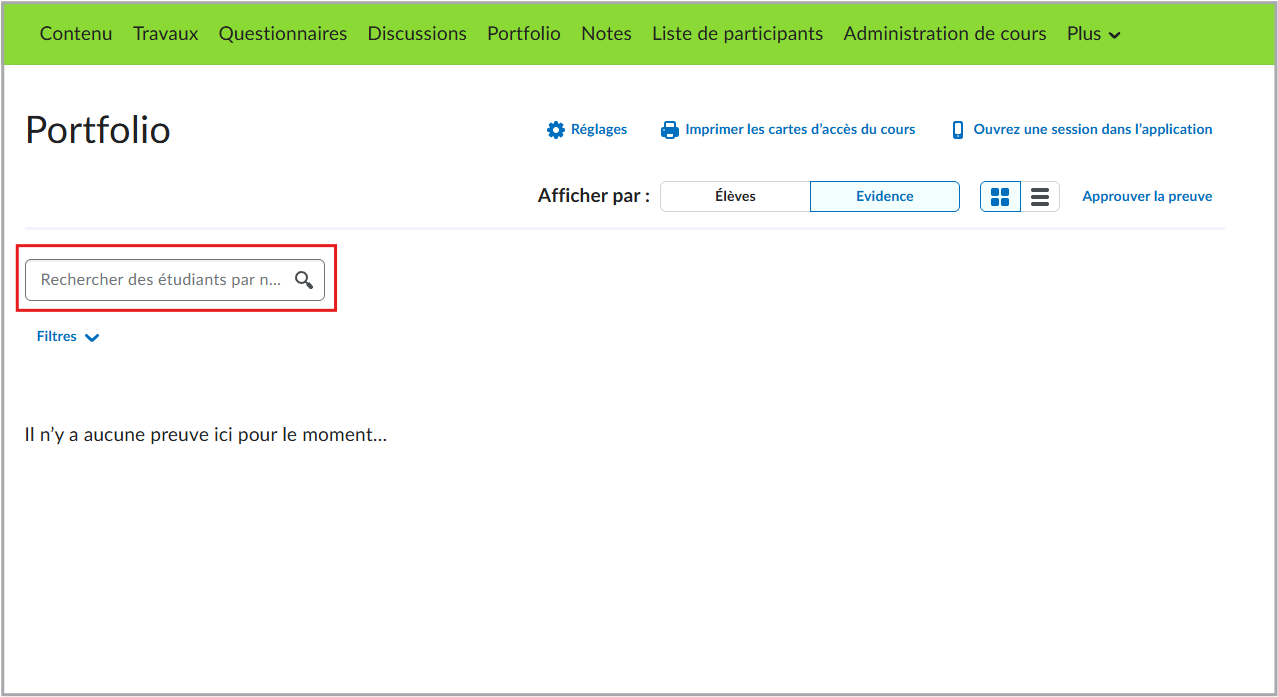
Task: Open Liste de participants
Action: coord(738,34)
